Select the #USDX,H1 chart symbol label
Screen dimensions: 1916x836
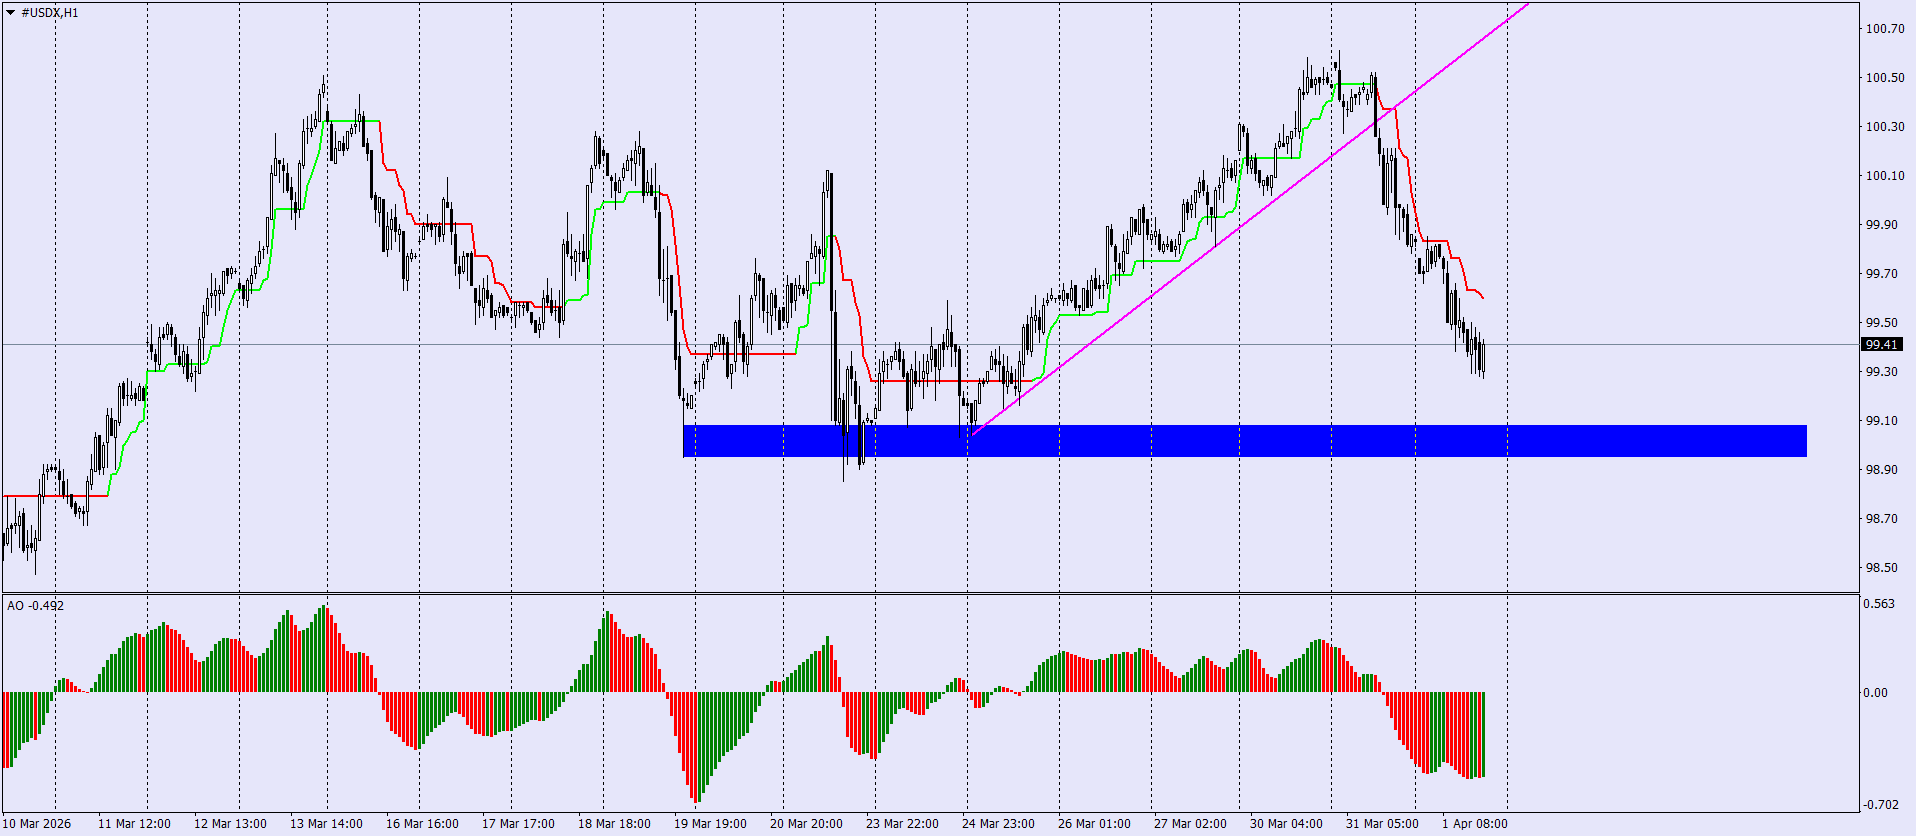pos(49,13)
